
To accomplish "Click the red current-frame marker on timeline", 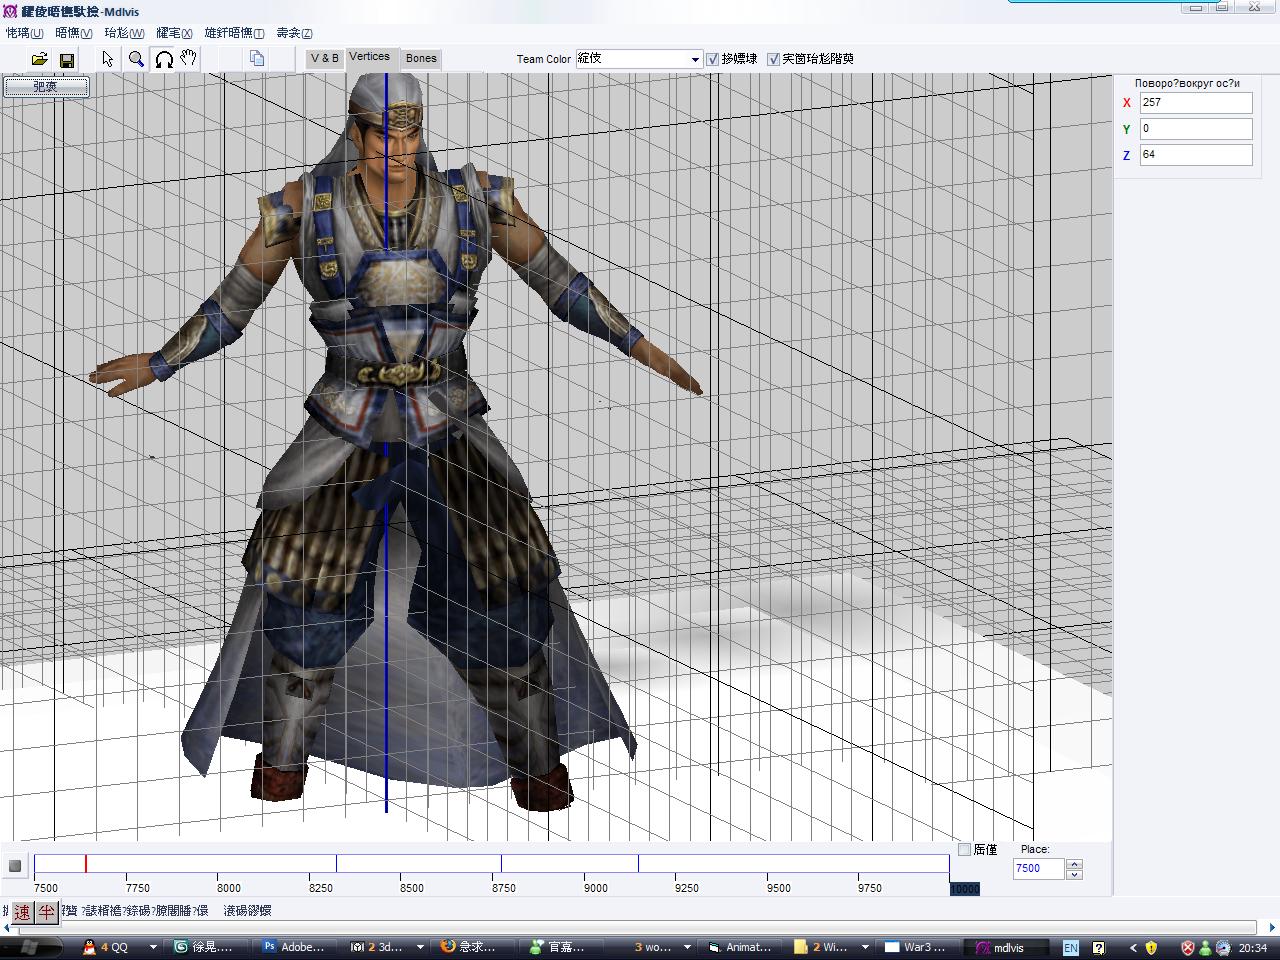I will coord(86,864).
